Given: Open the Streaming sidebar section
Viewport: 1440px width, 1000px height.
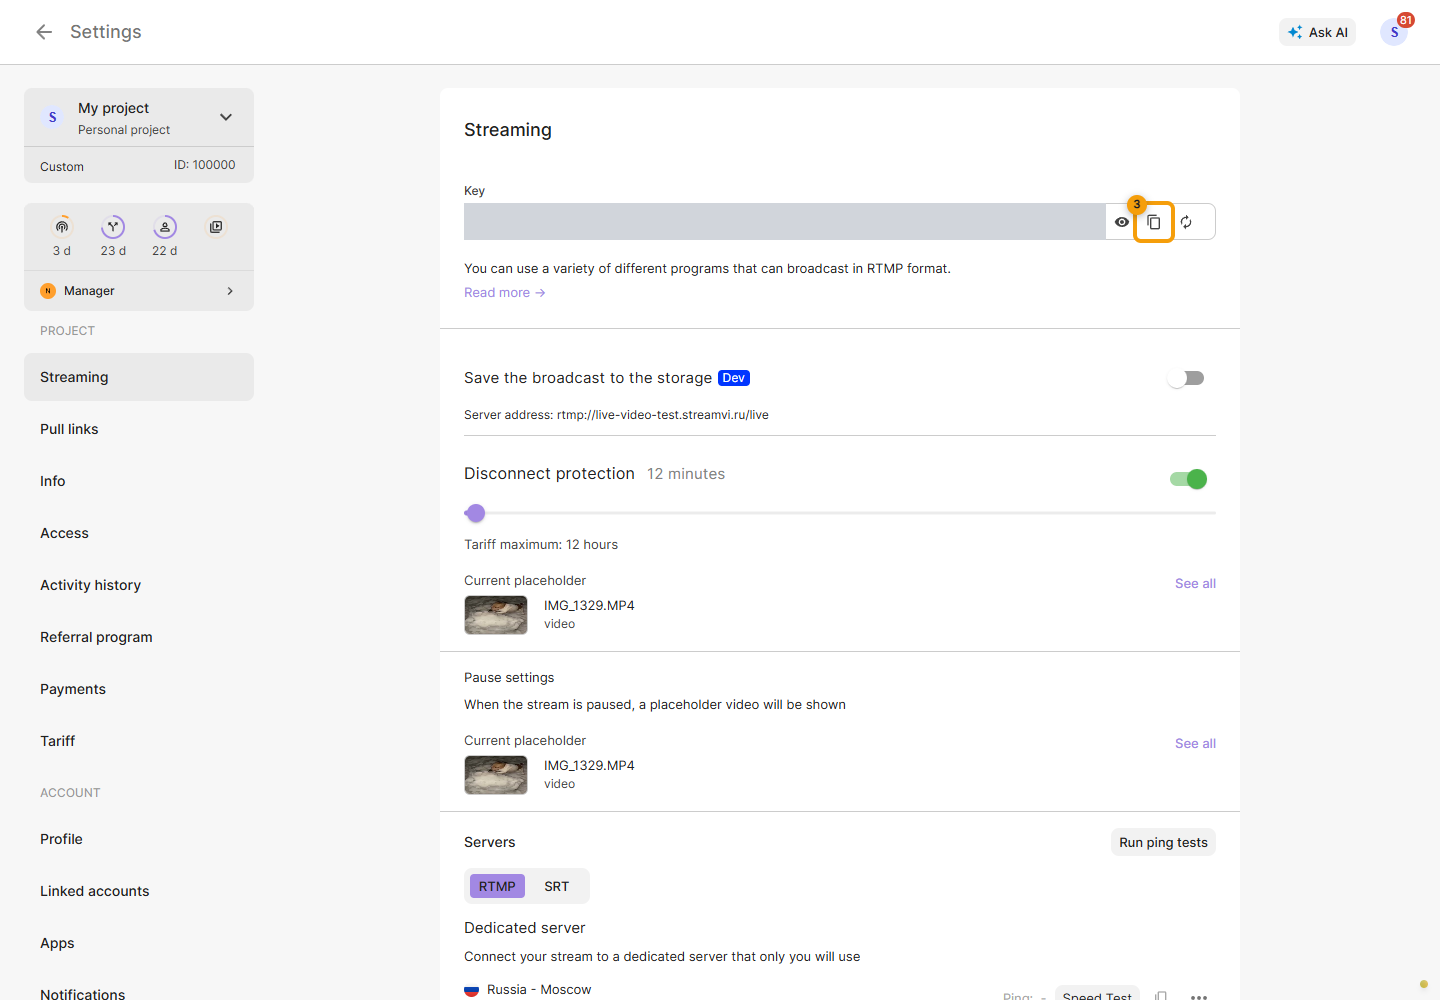Looking at the screenshot, I should pyautogui.click(x=139, y=377).
